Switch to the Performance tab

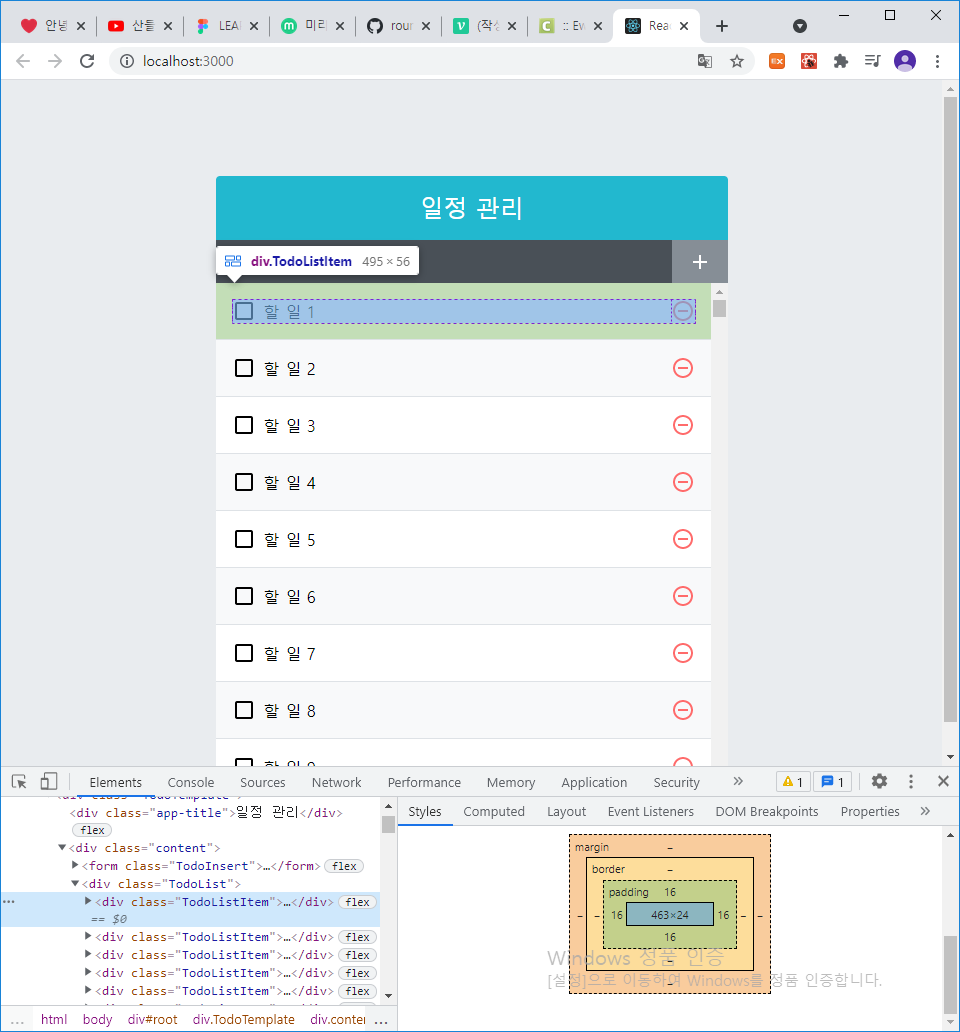pyautogui.click(x=424, y=783)
